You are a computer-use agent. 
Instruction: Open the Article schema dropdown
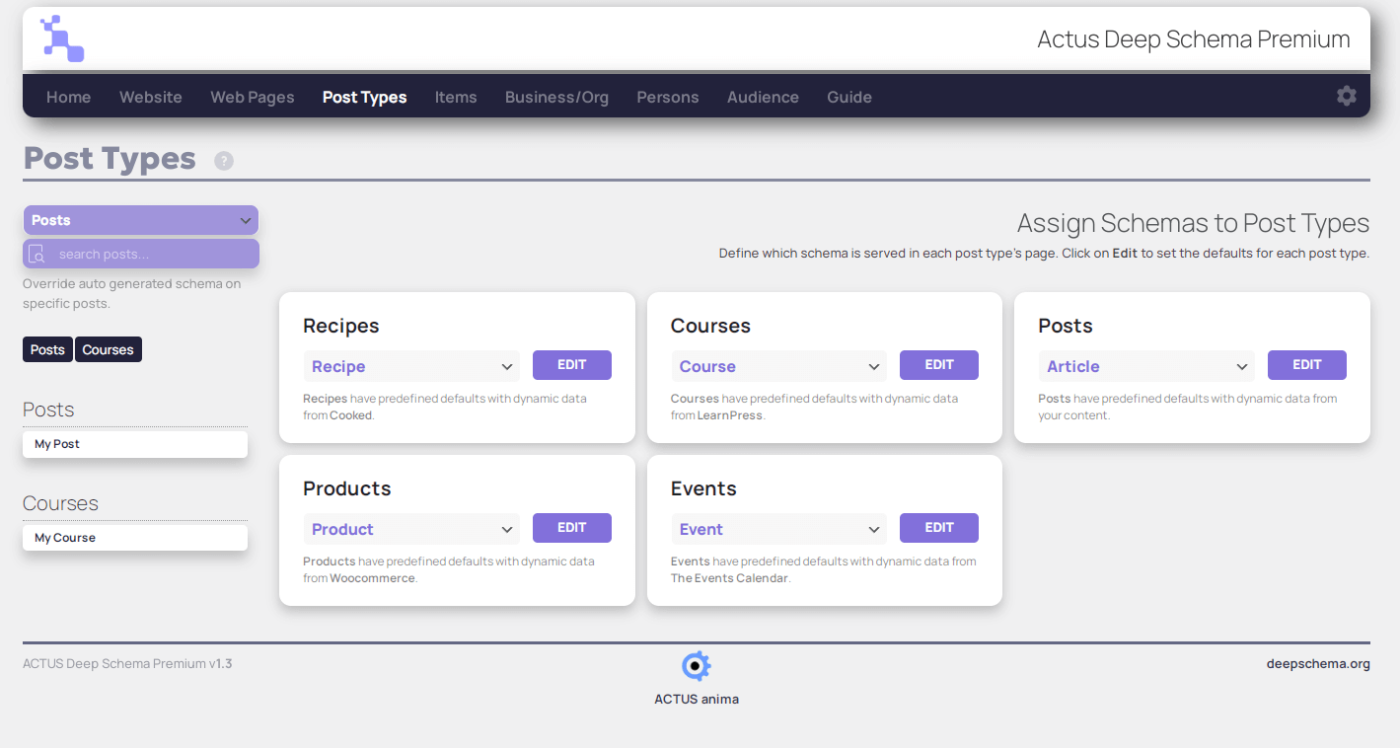click(1146, 366)
